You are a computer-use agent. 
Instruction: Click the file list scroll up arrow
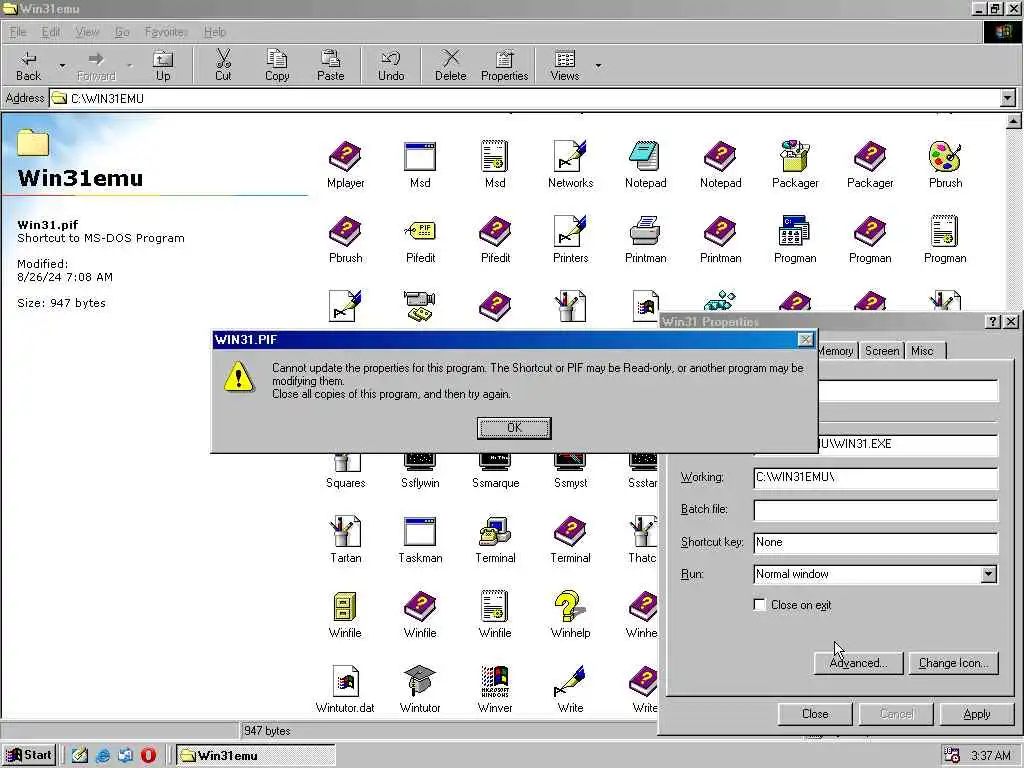pyautogui.click(x=1014, y=121)
